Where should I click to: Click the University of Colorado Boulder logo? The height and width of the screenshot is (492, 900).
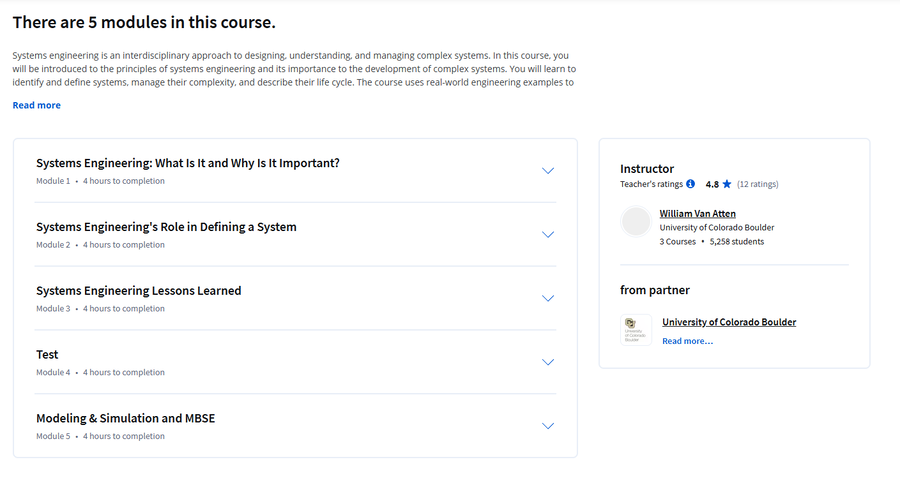point(636,330)
